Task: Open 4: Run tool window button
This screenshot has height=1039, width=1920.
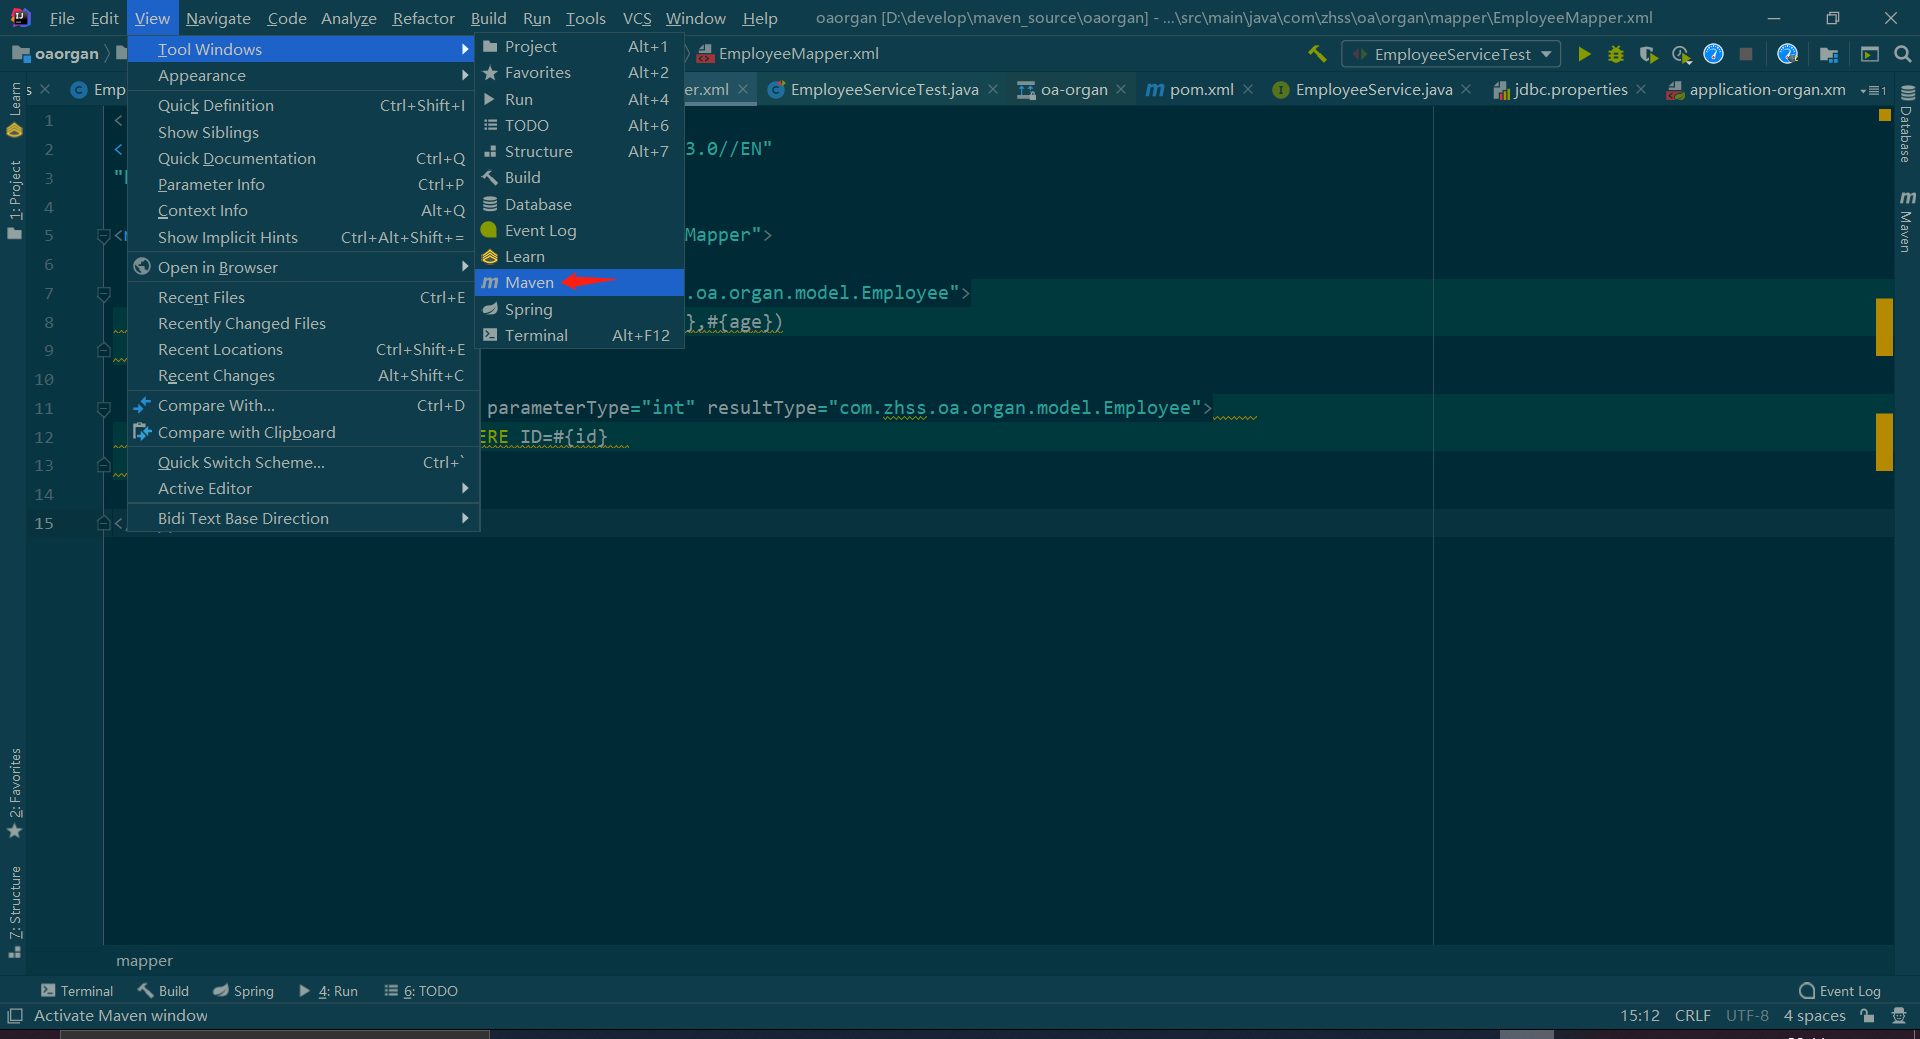Action: 328,991
